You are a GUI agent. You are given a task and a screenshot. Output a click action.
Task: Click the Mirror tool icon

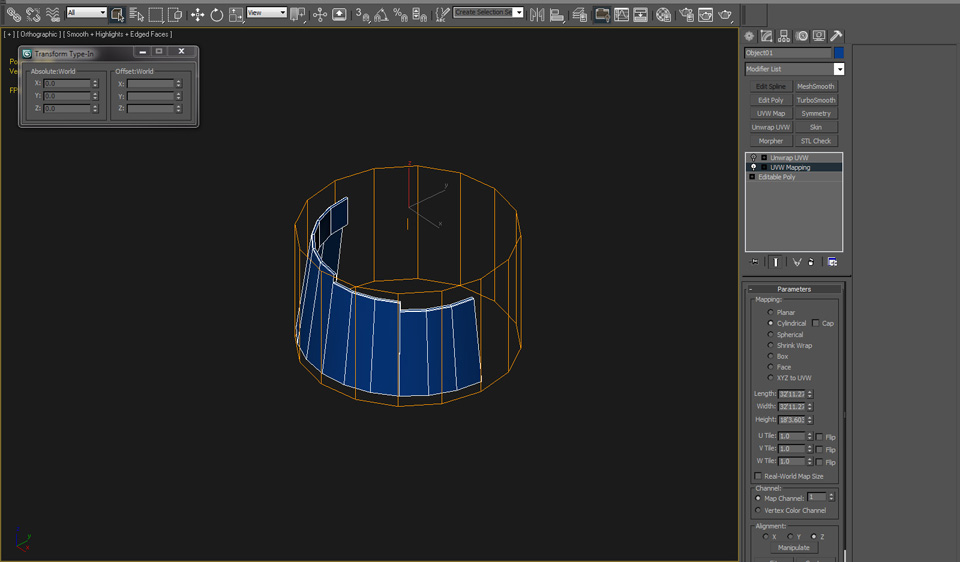tap(537, 14)
